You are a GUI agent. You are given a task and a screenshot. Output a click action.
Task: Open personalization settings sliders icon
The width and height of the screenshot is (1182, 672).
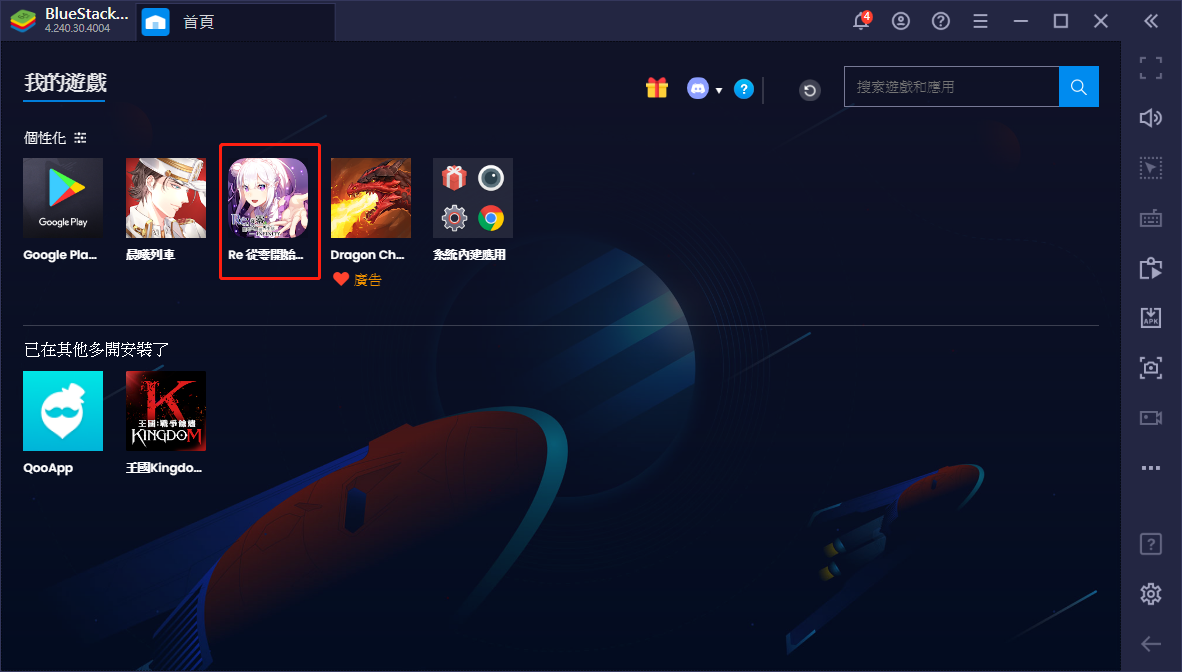pos(80,137)
